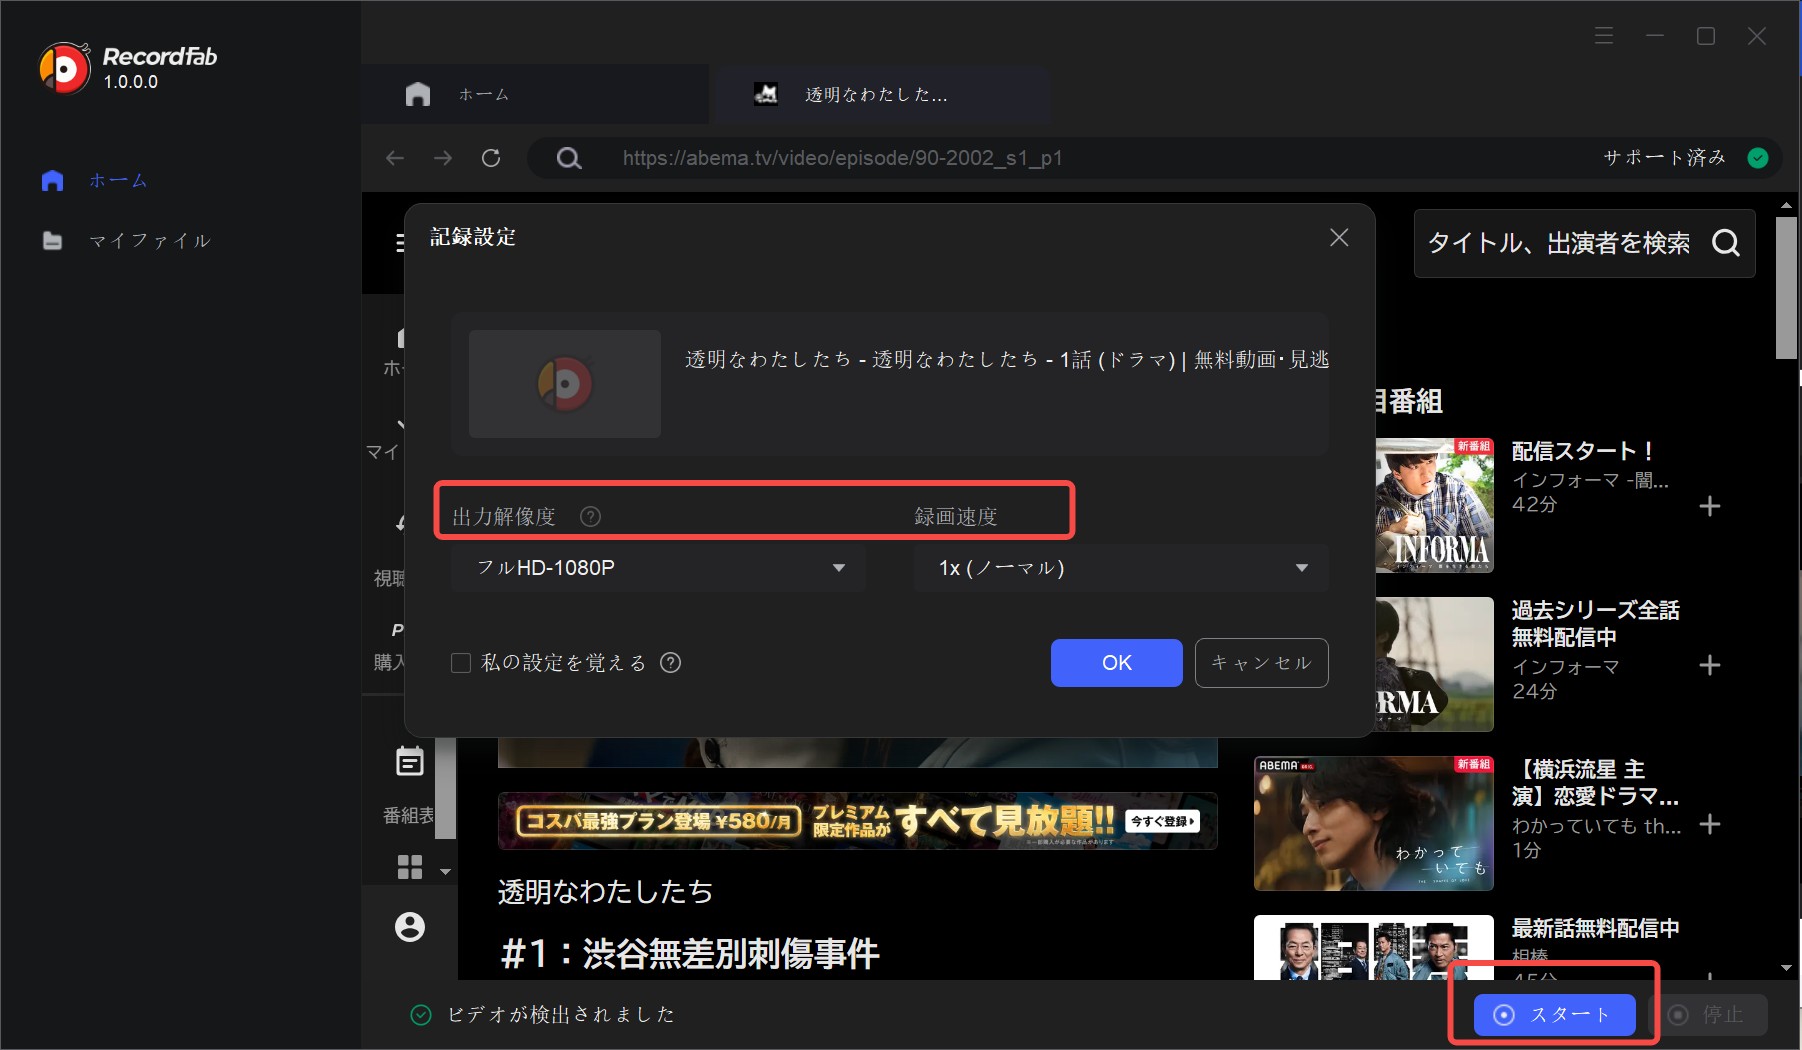This screenshot has height=1050, width=1802.
Task: Open the account profile icon
Action: (x=410, y=927)
